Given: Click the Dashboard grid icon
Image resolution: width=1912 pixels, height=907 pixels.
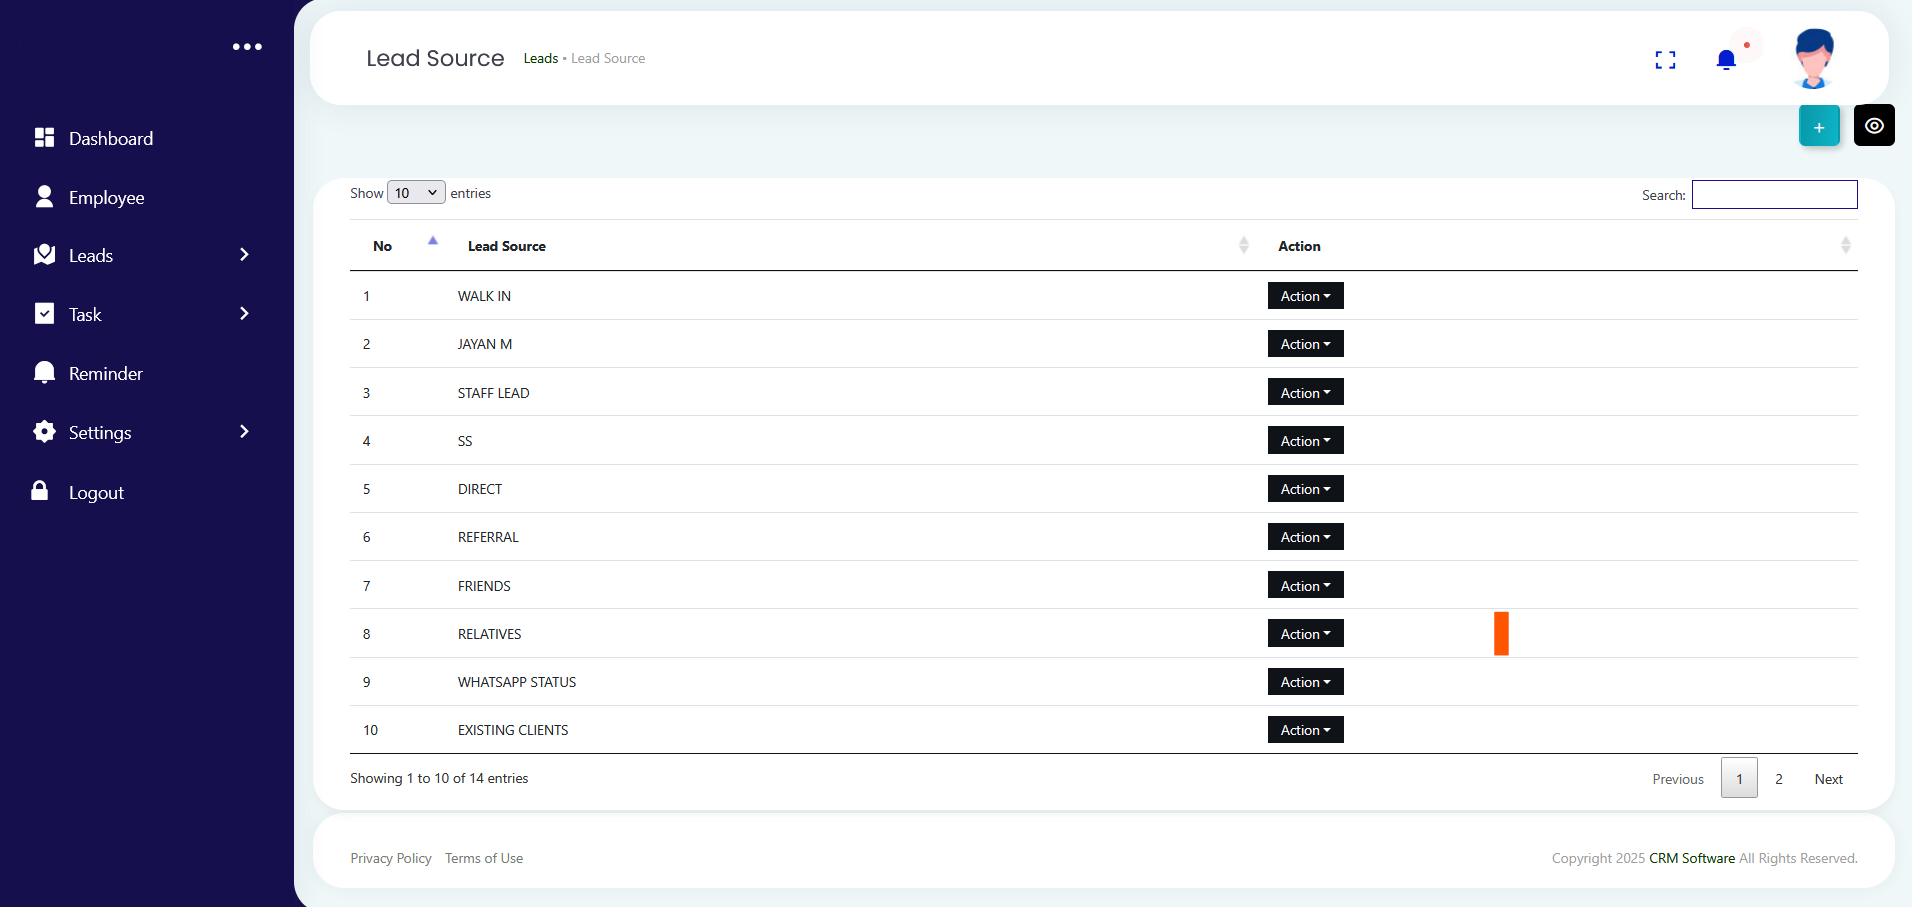Looking at the screenshot, I should coord(44,138).
